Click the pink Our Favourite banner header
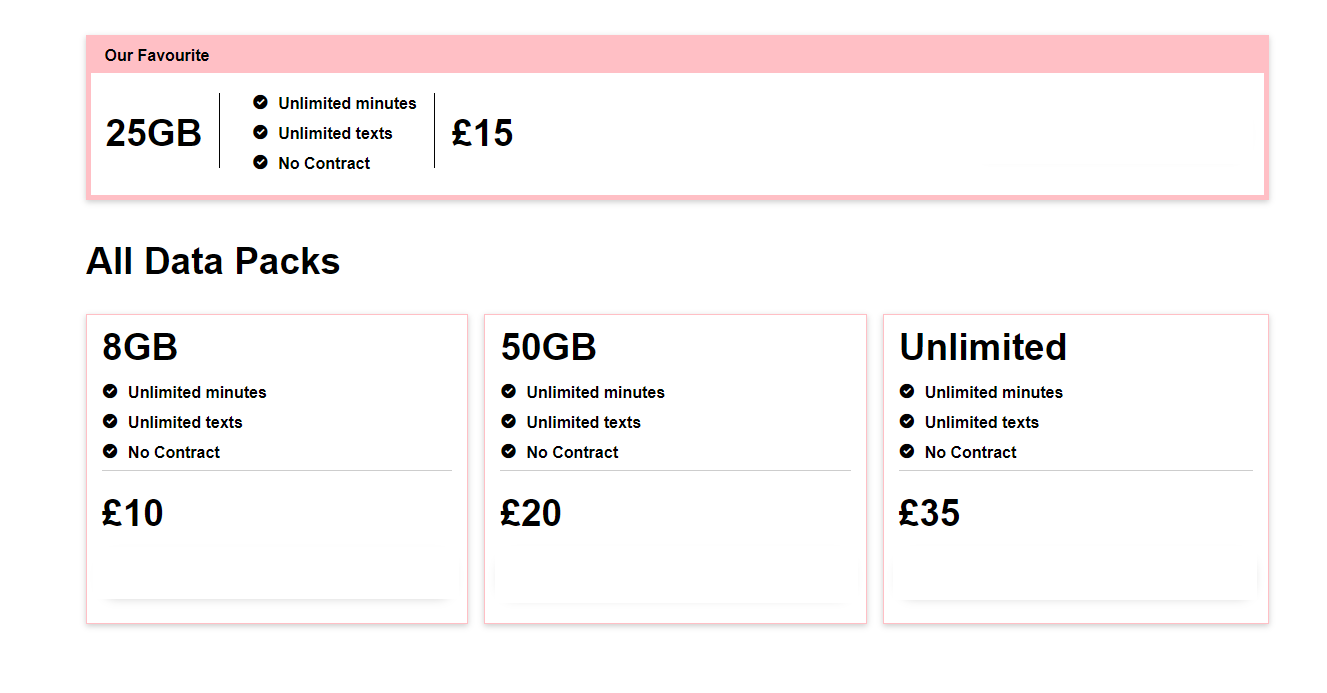 click(677, 55)
